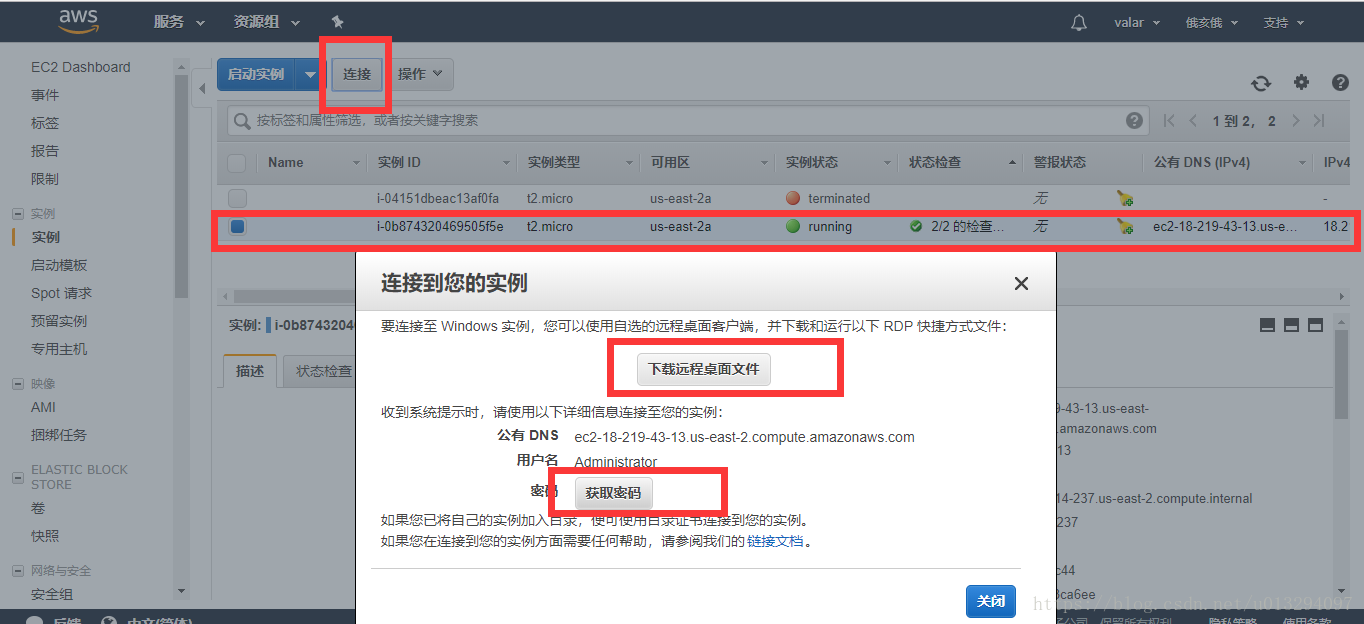Open 报告 reports in sidebar
This screenshot has width=1364, height=624.
click(x=45, y=151)
